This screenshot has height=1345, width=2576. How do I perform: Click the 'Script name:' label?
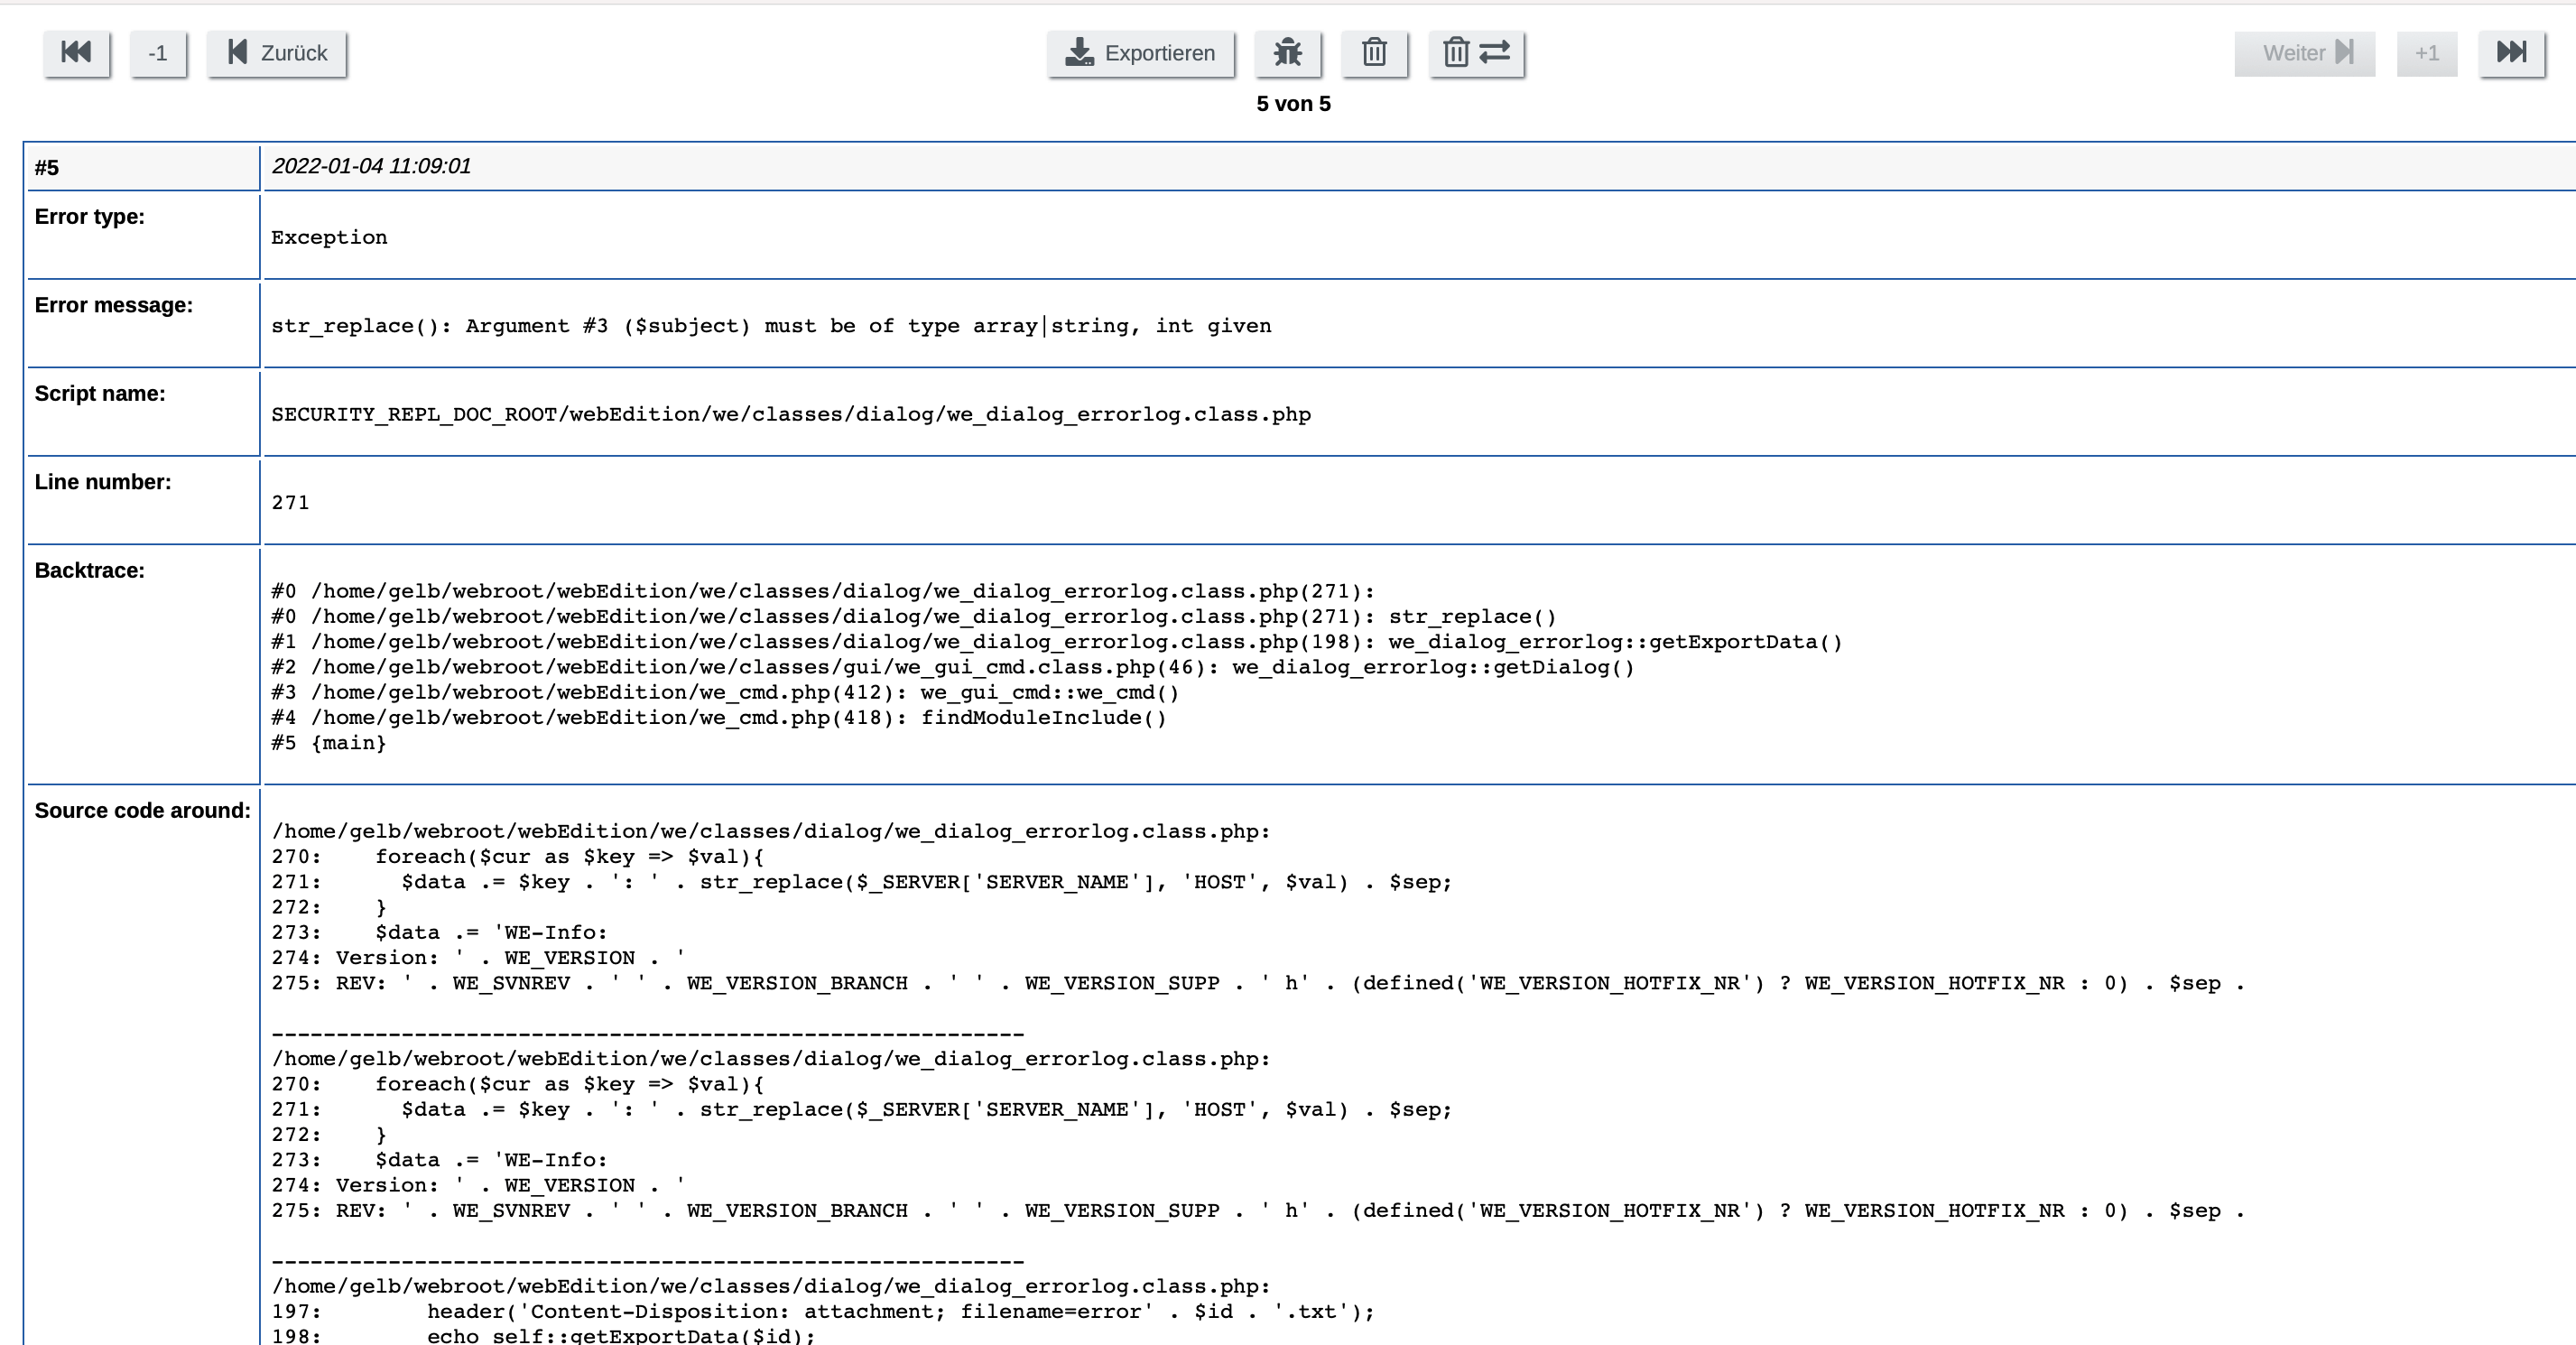pos(100,394)
